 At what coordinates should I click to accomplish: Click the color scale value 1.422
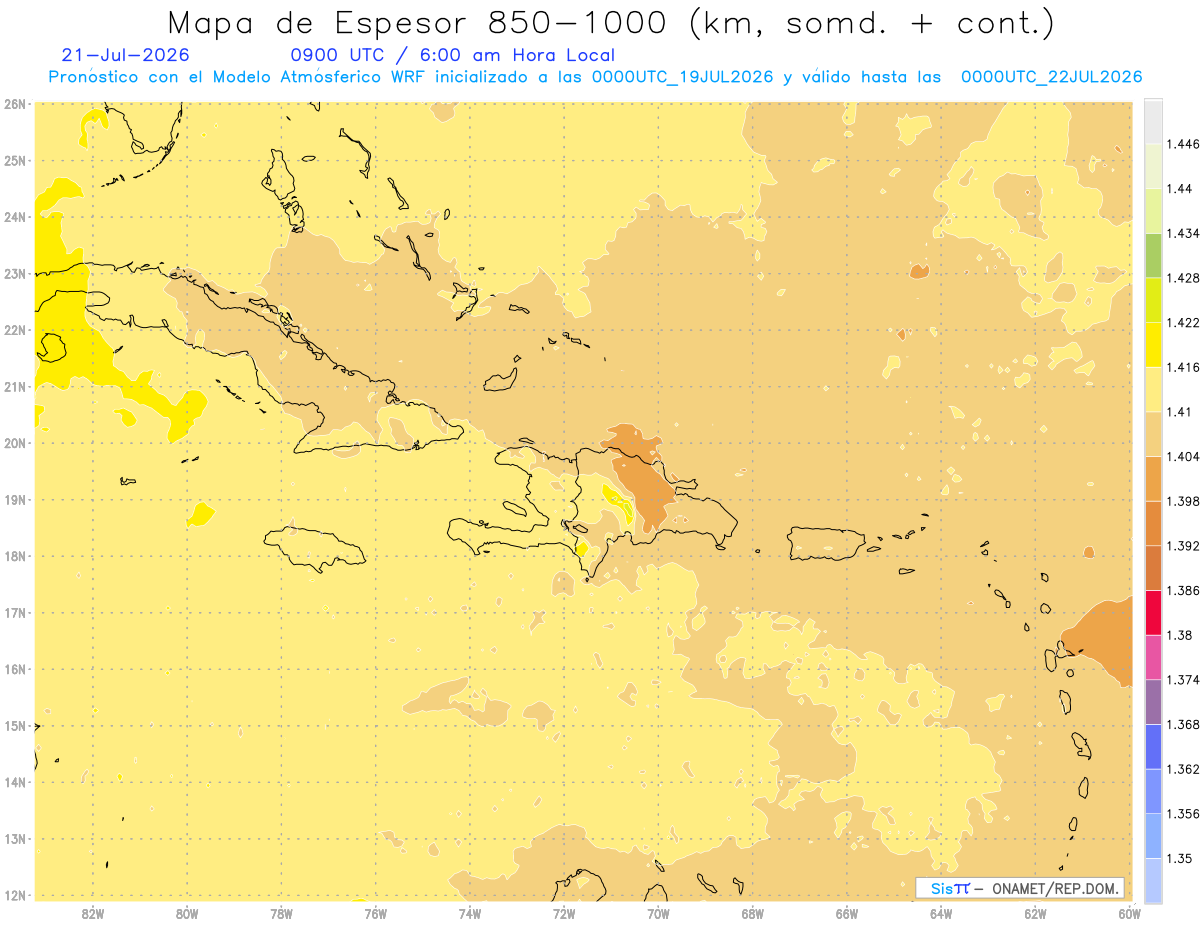pyautogui.click(x=1182, y=322)
